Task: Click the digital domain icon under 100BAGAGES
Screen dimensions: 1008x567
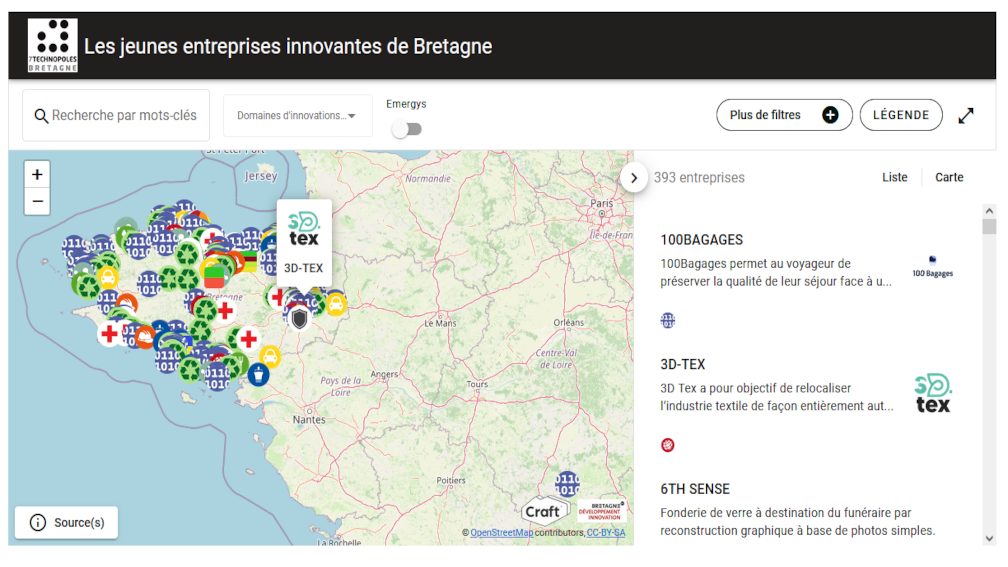Action: [x=668, y=320]
